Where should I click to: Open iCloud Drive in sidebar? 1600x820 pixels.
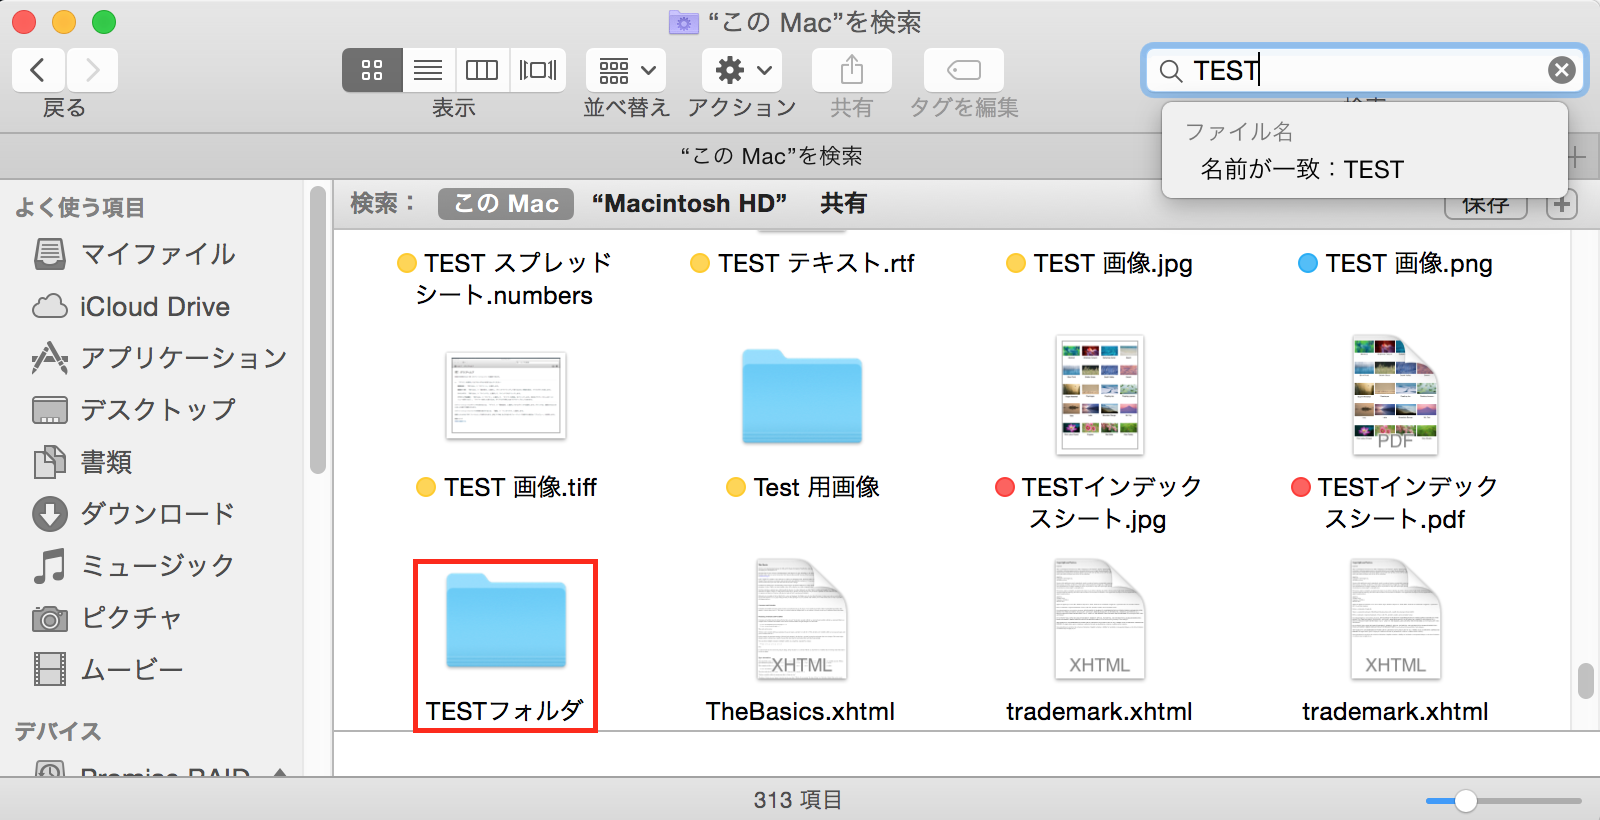click(154, 307)
